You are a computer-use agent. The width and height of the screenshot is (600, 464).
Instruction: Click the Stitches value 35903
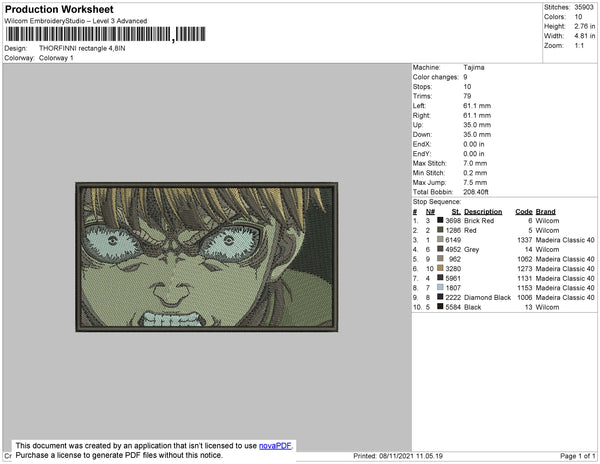(x=584, y=7)
